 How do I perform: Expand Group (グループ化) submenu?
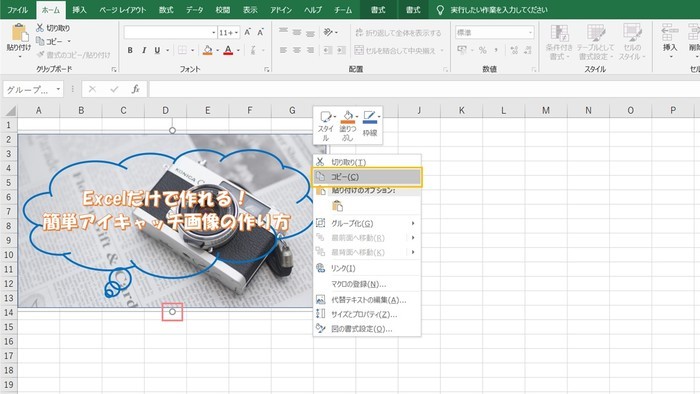pos(367,223)
